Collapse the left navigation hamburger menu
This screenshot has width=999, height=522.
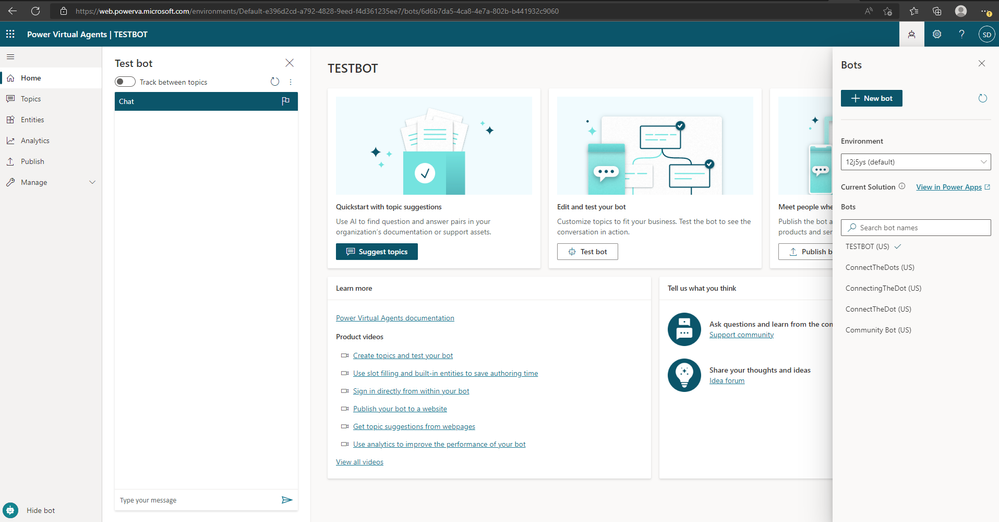click(x=10, y=57)
